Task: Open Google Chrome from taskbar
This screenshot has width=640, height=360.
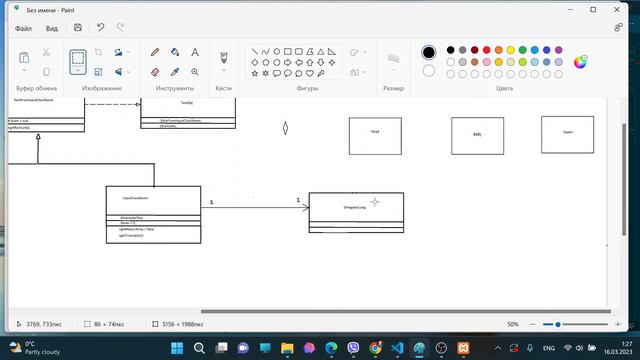Action: pyautogui.click(x=375, y=348)
